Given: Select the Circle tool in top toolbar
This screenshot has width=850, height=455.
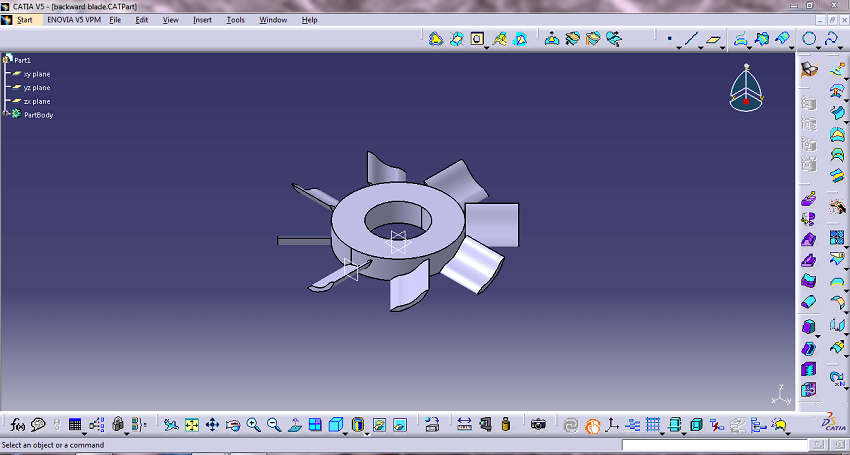Looking at the screenshot, I should click(809, 39).
